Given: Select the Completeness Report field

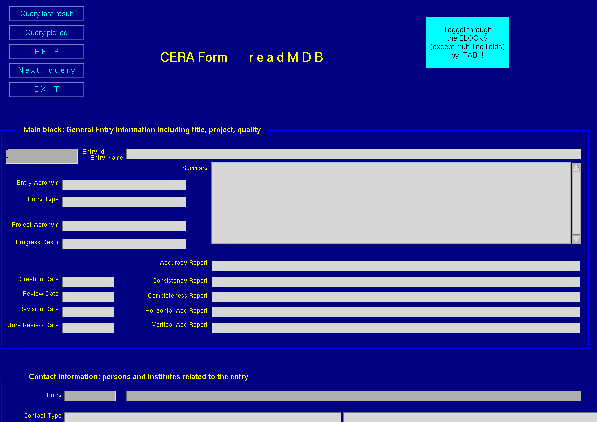Looking at the screenshot, I should point(396,297).
